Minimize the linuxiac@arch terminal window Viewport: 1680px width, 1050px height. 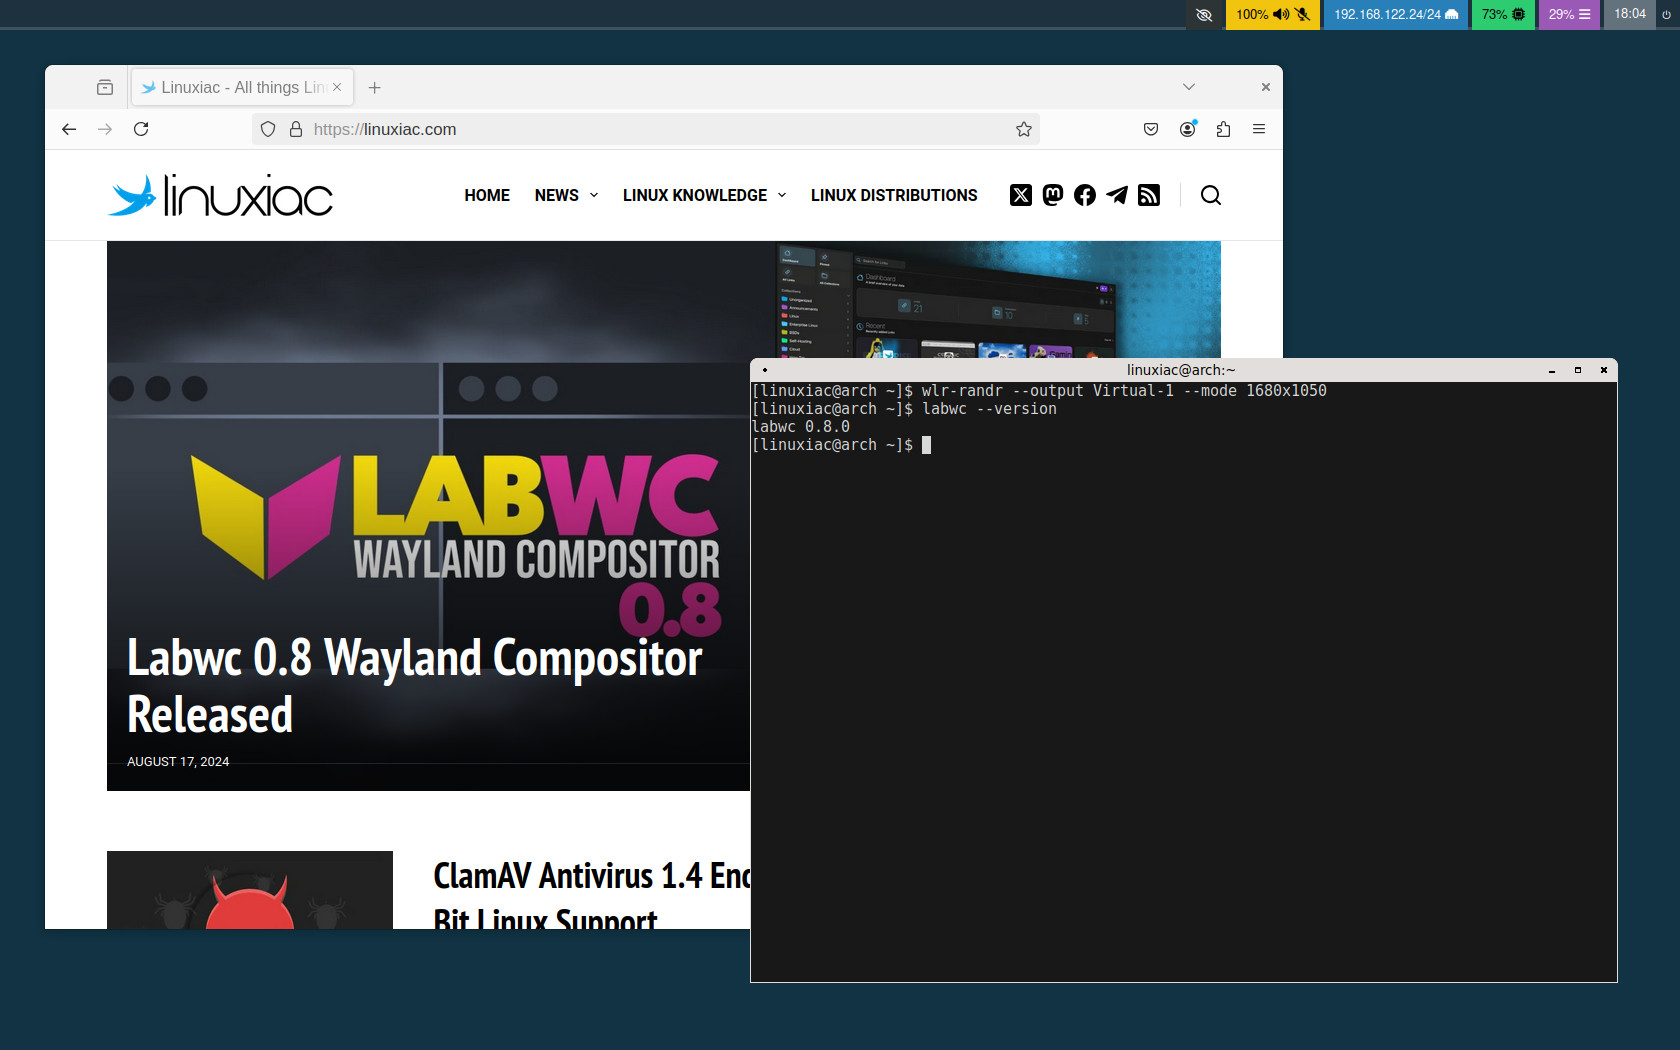(1552, 370)
